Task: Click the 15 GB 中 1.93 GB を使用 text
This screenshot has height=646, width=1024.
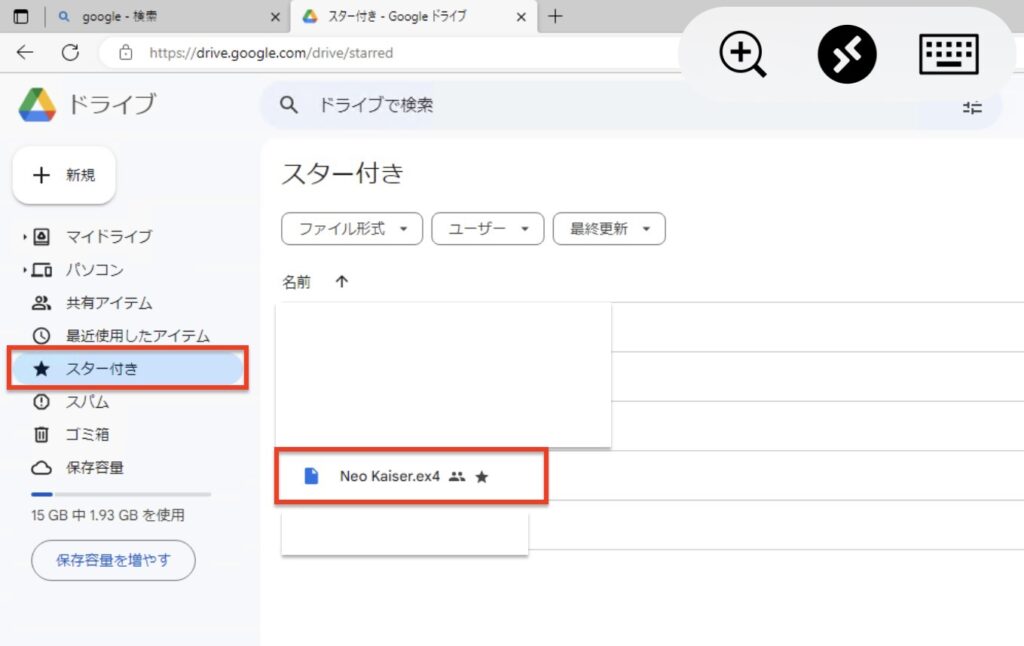Action: click(108, 515)
